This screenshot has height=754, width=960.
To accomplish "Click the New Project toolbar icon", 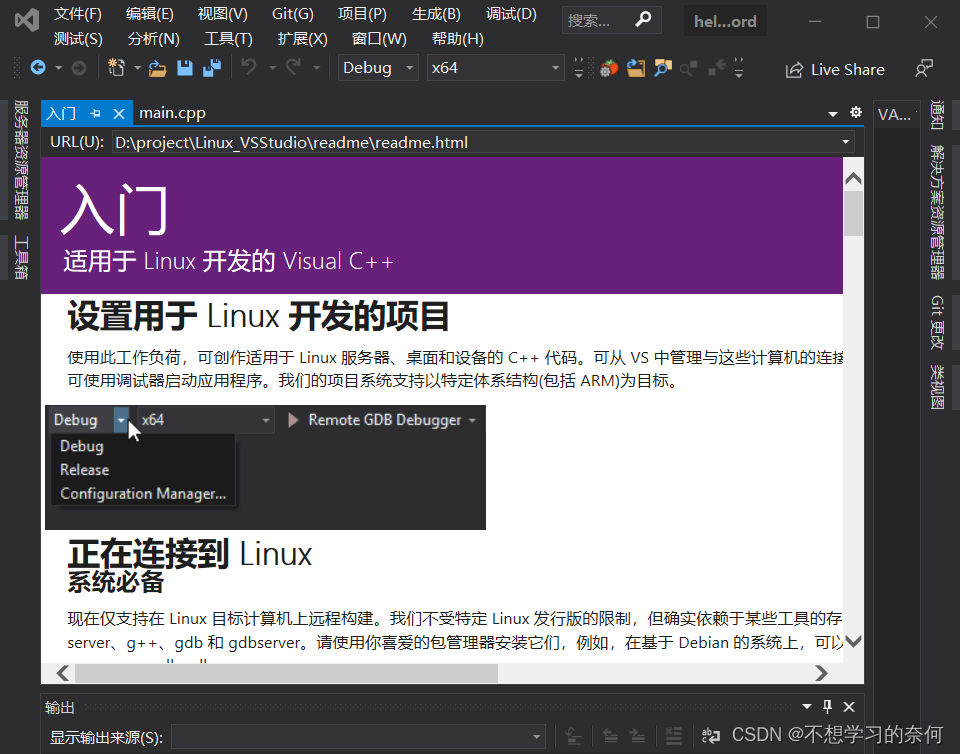I will (x=118, y=68).
